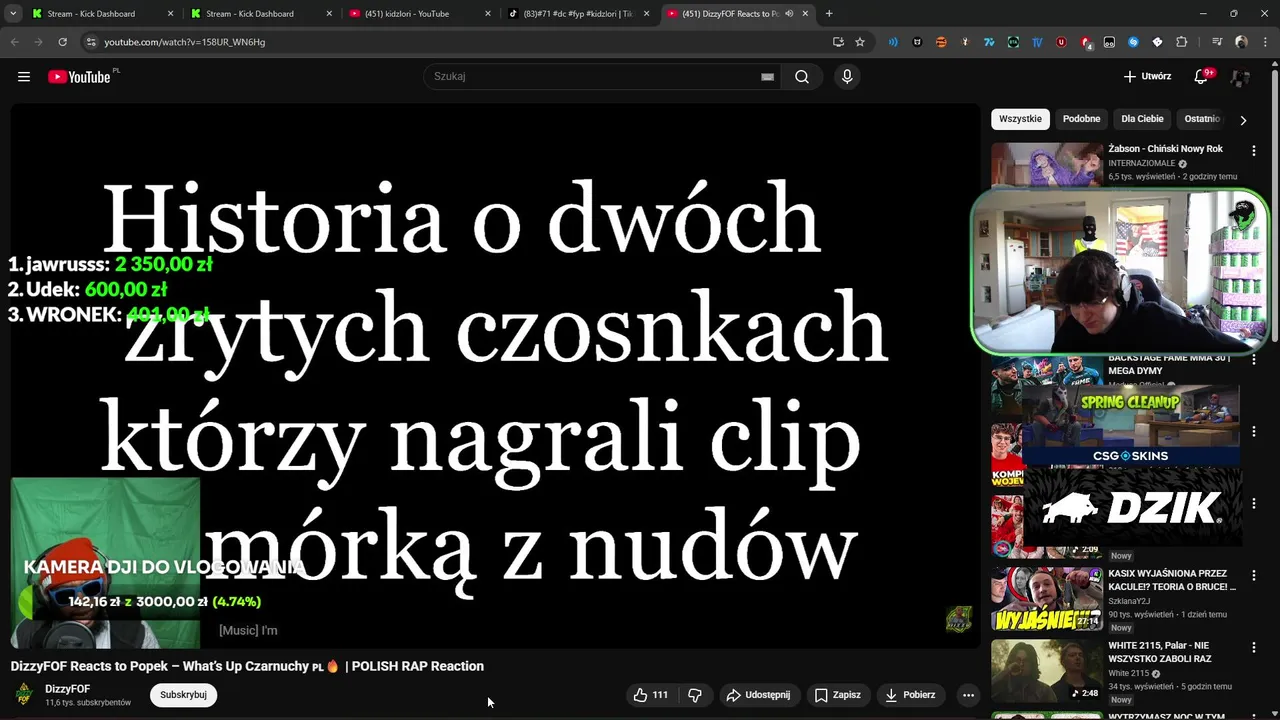Switch to the TikTok #kidzlori tab

point(579,14)
